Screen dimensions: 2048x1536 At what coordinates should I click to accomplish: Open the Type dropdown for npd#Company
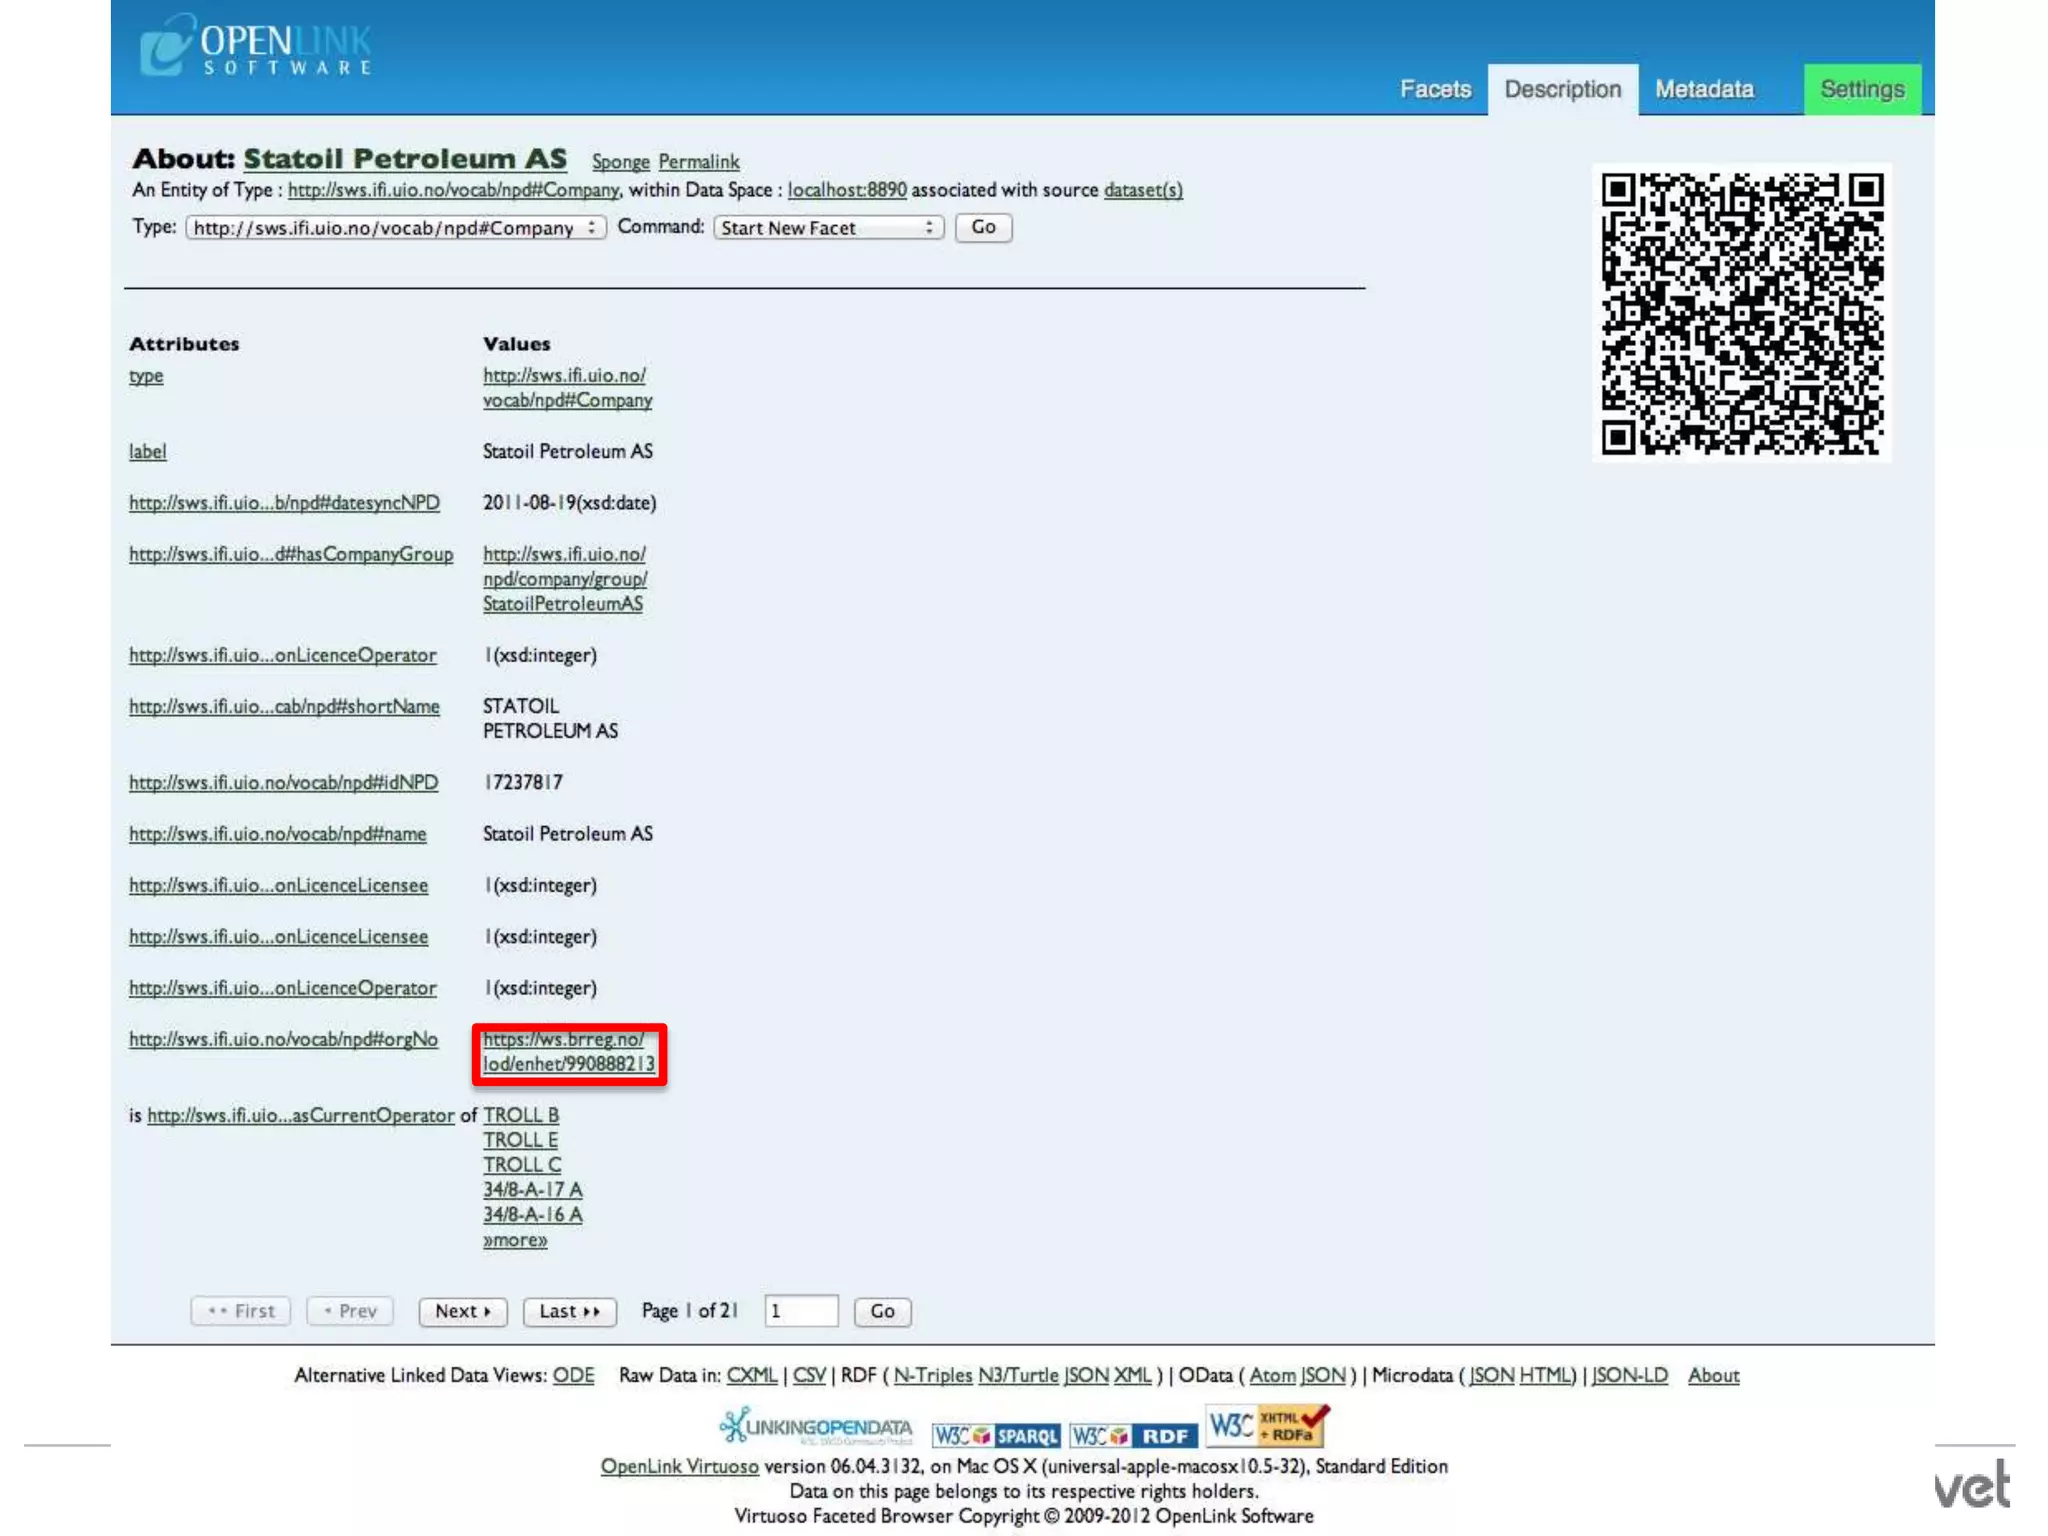point(395,228)
